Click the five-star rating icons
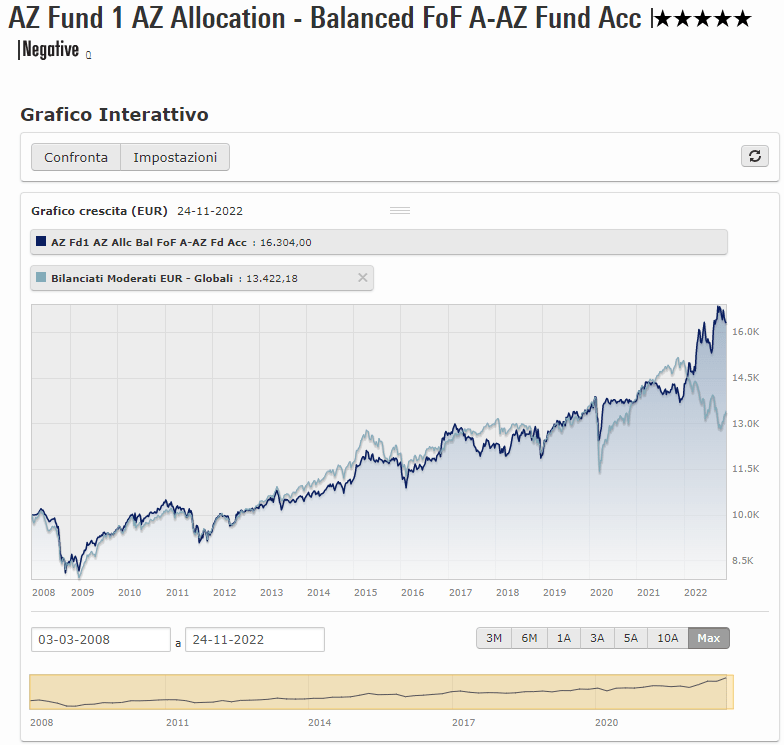The height and width of the screenshot is (745, 784). click(703, 19)
